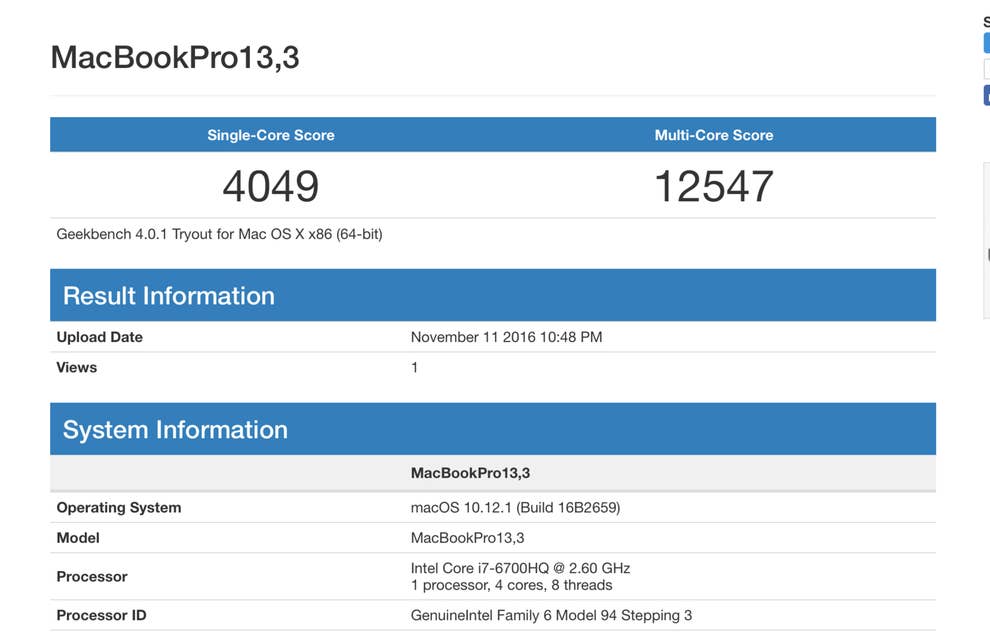Click the Model row value MacBookPro13,3

click(467, 538)
